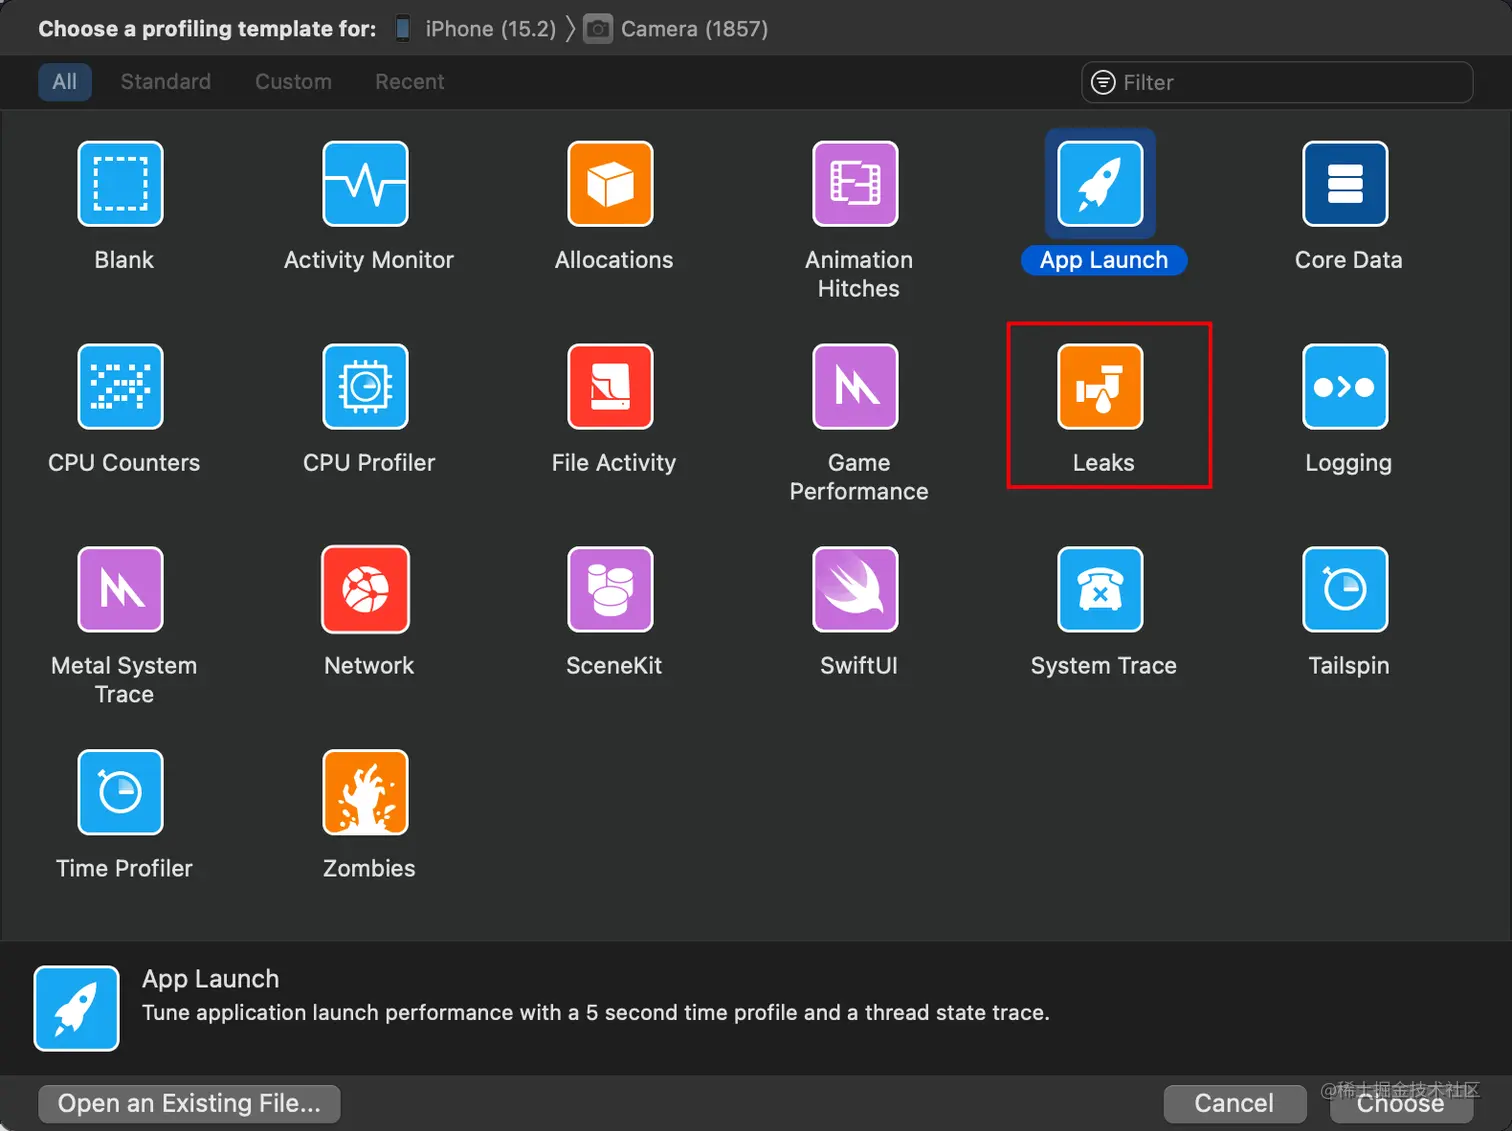The height and width of the screenshot is (1131, 1512).
Task: Pick the Metal System Trace template icon
Action: coord(121,590)
